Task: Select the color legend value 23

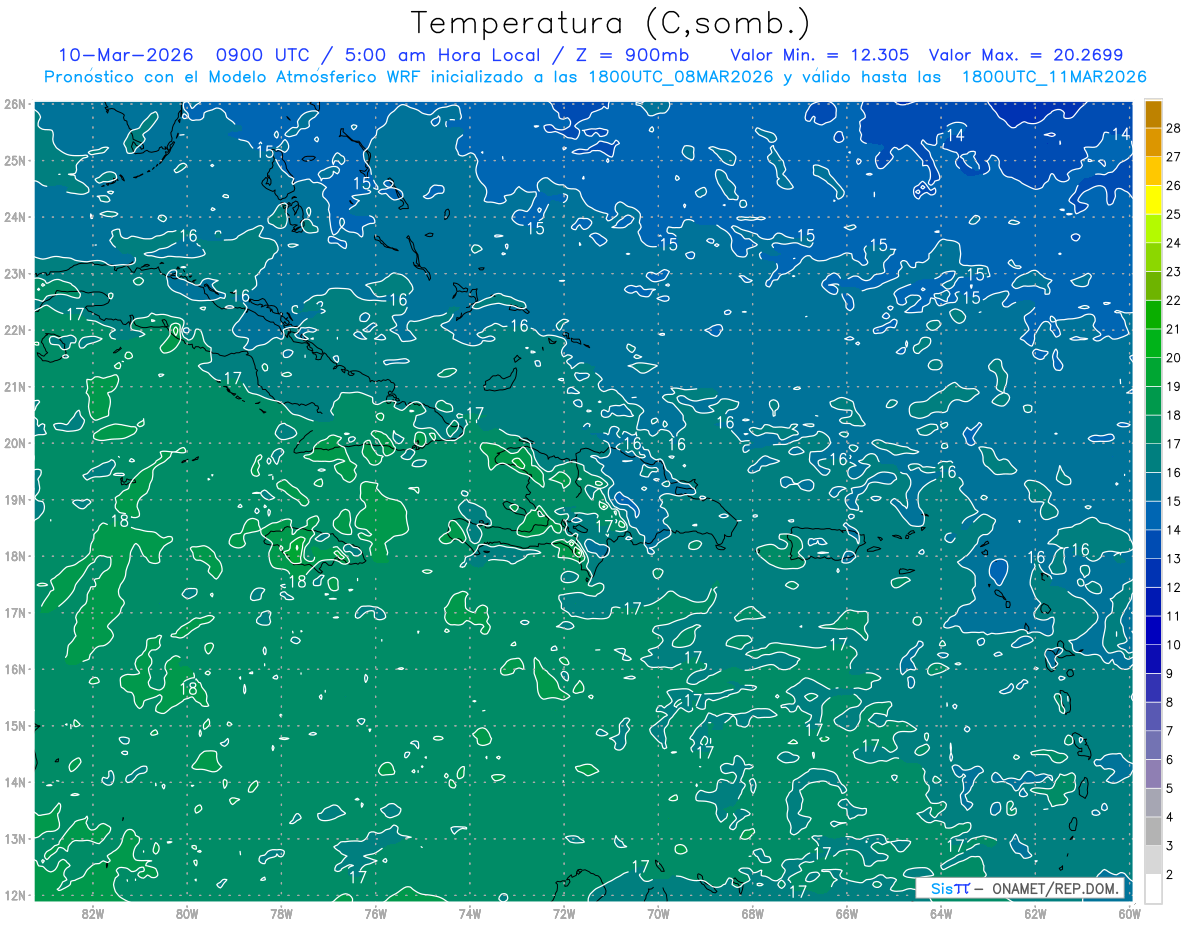Action: pyautogui.click(x=1174, y=271)
